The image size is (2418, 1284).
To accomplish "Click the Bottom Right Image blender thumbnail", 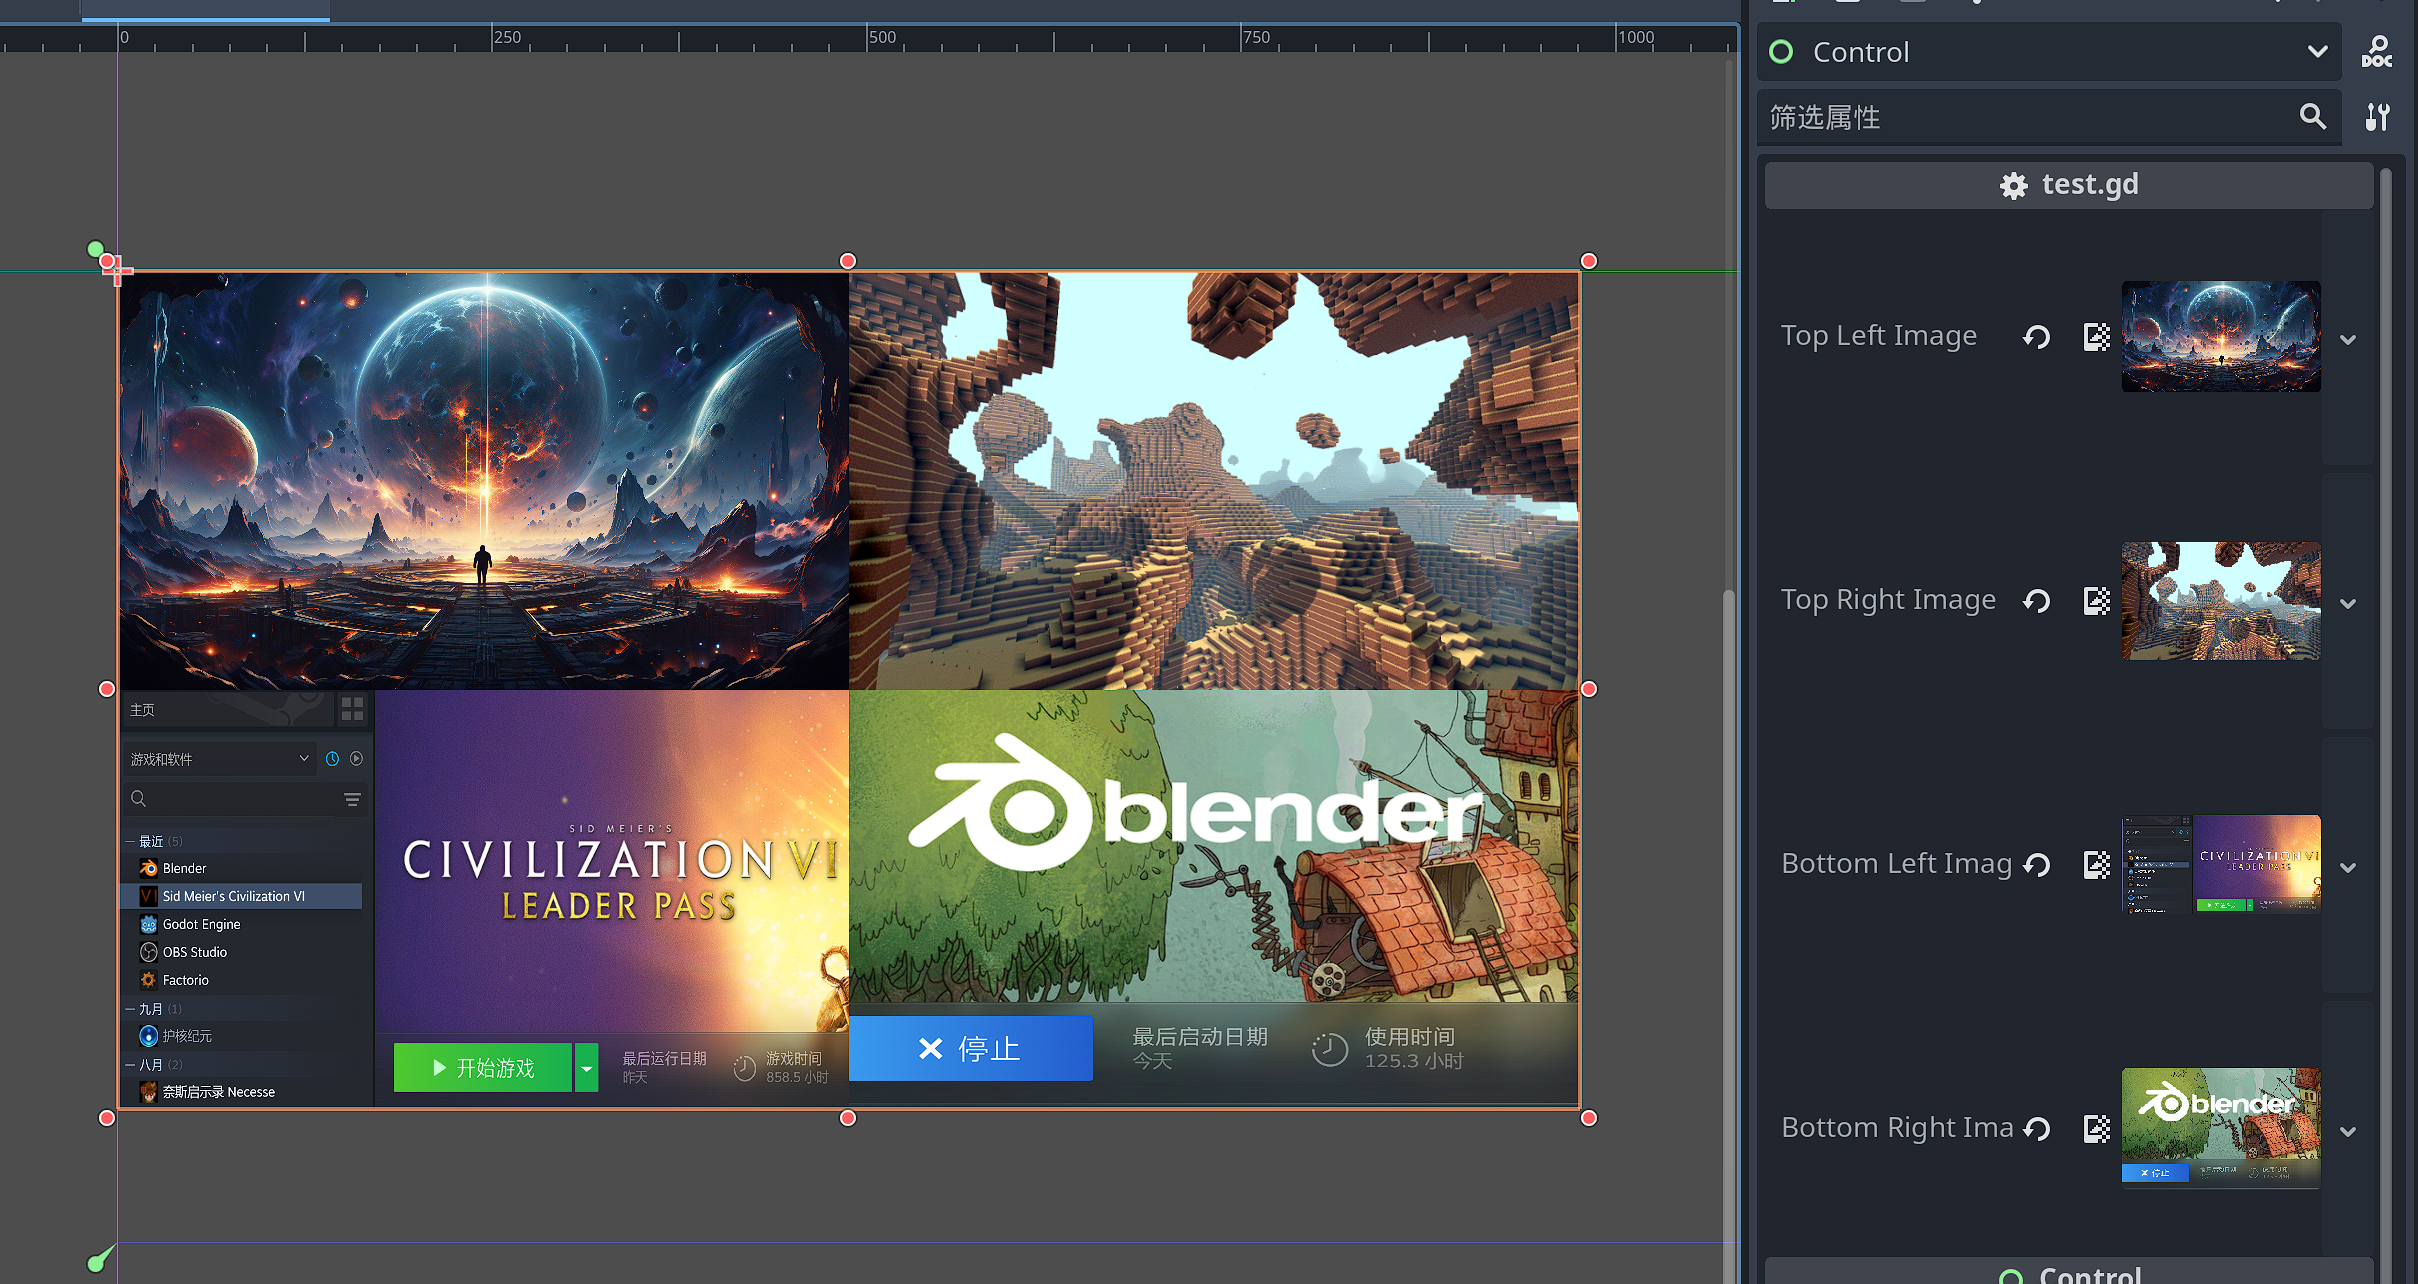I will tap(2220, 1127).
